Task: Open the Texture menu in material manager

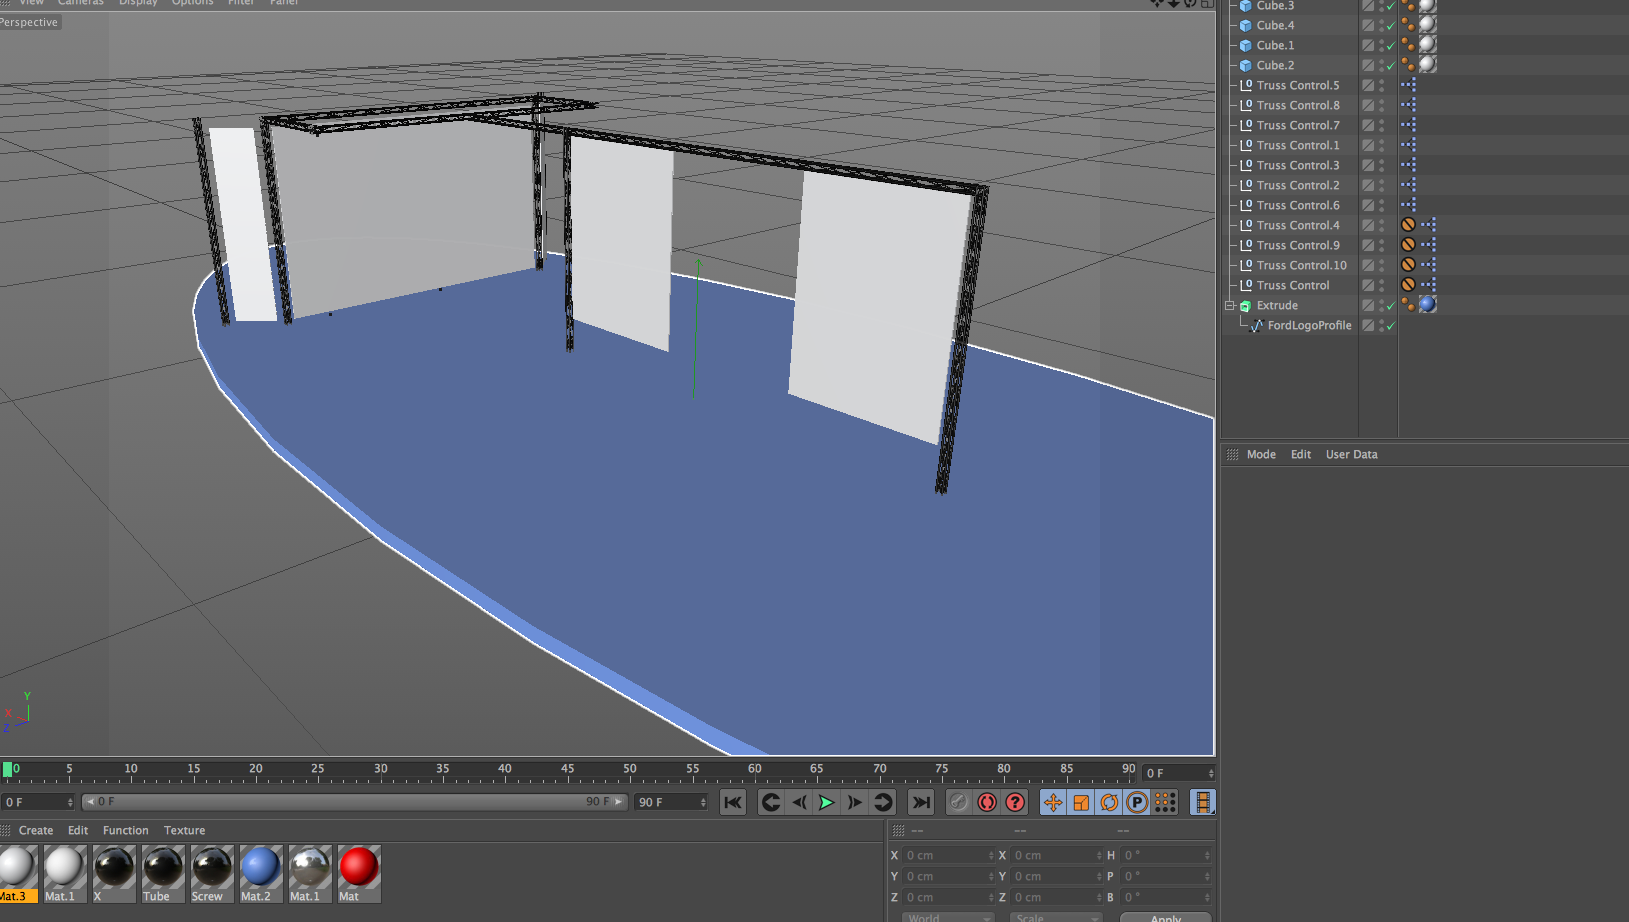Action: tap(184, 830)
